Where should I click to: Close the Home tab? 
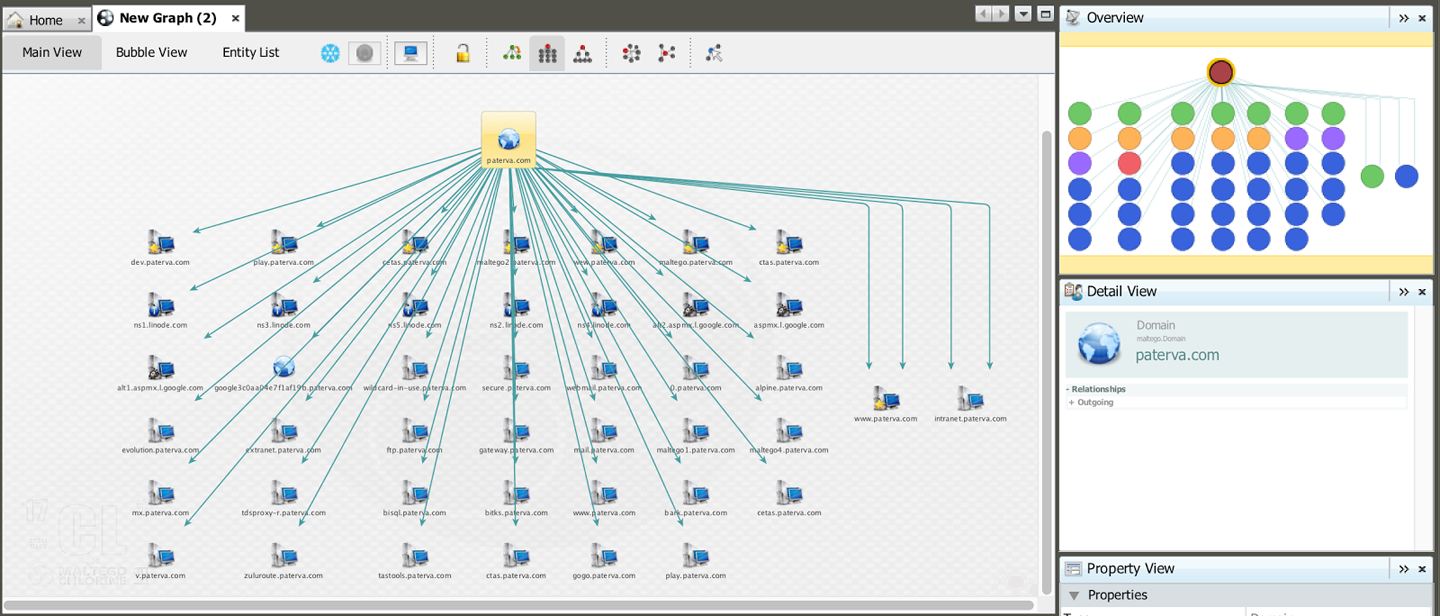(82, 21)
